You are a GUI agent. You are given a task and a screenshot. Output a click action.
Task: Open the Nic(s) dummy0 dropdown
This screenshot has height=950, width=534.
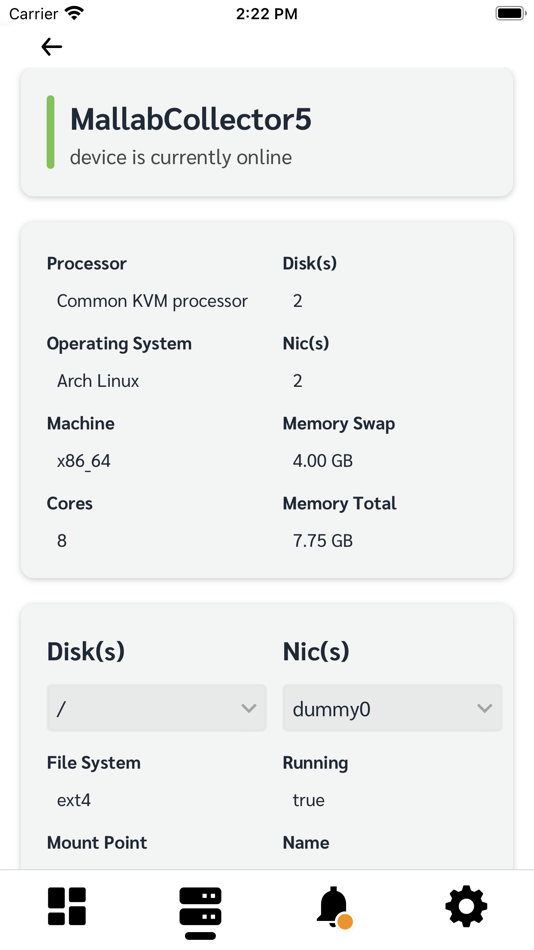pos(392,708)
